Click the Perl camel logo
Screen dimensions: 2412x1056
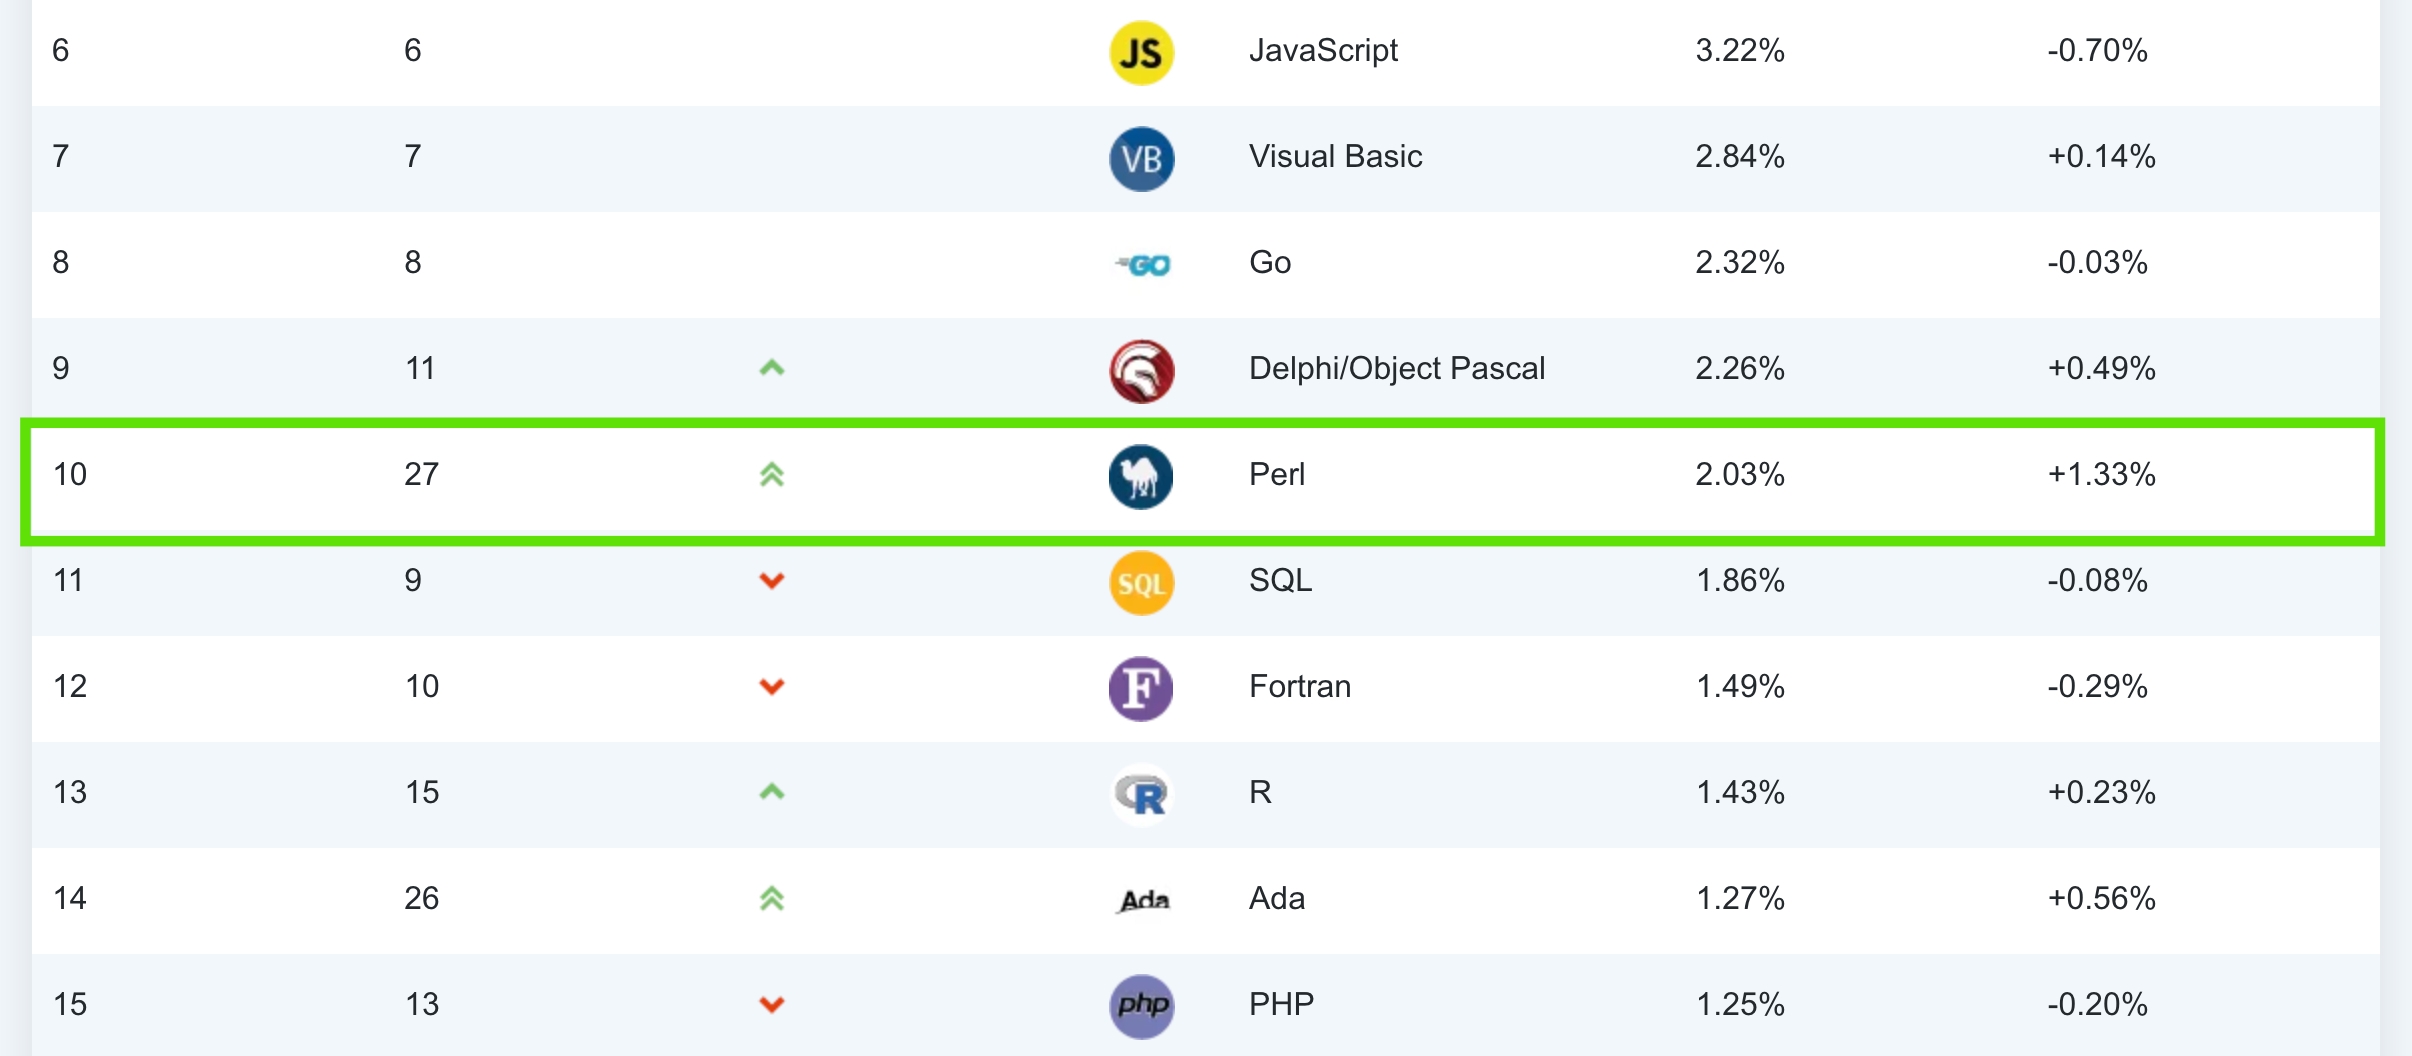pyautogui.click(x=1141, y=477)
